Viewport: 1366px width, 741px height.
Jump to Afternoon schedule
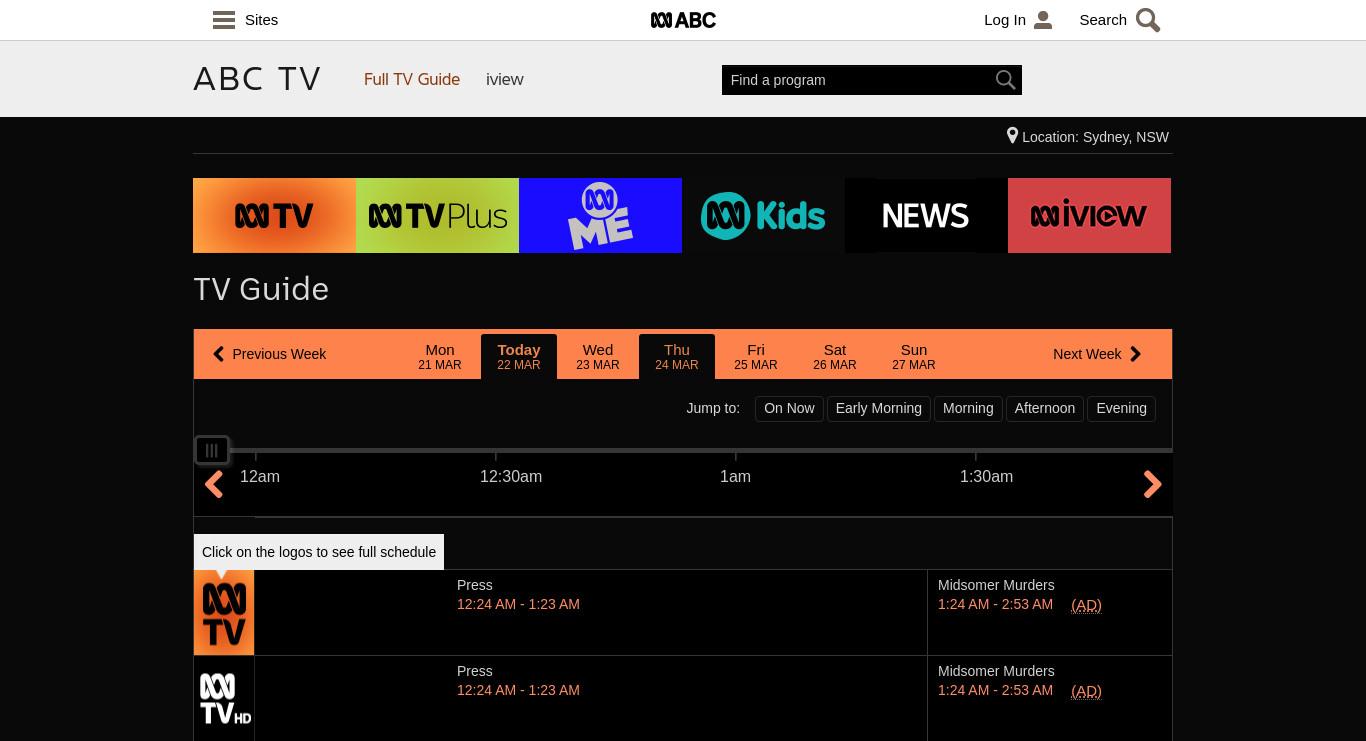pos(1045,408)
